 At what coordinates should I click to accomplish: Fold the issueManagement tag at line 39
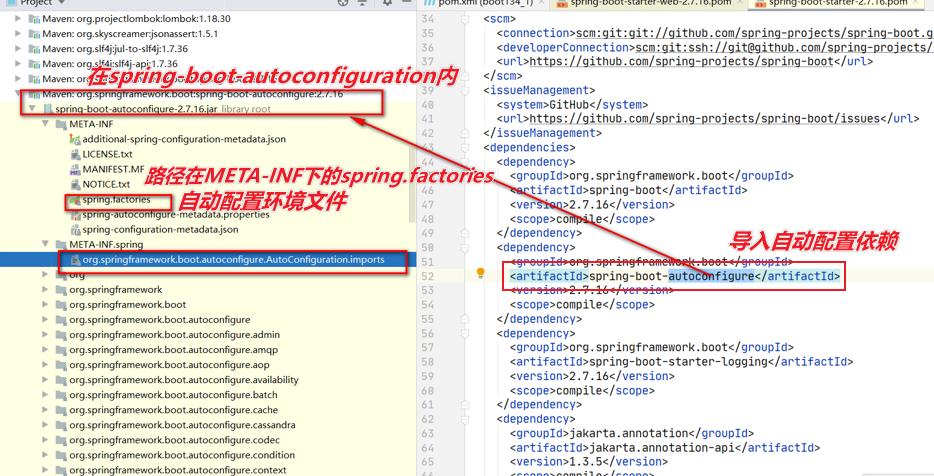[465, 91]
